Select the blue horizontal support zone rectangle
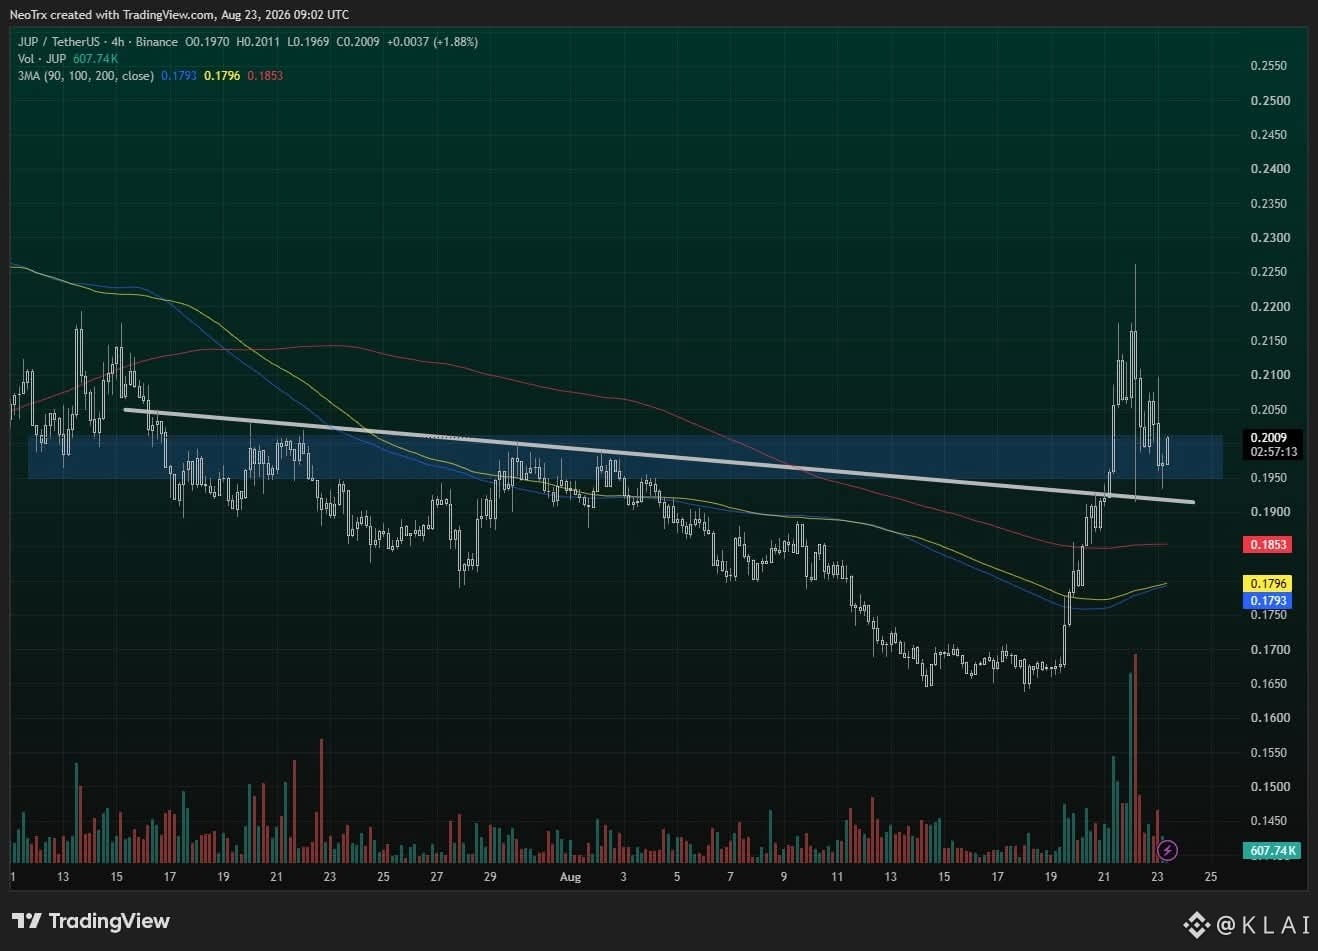 [x=625, y=456]
